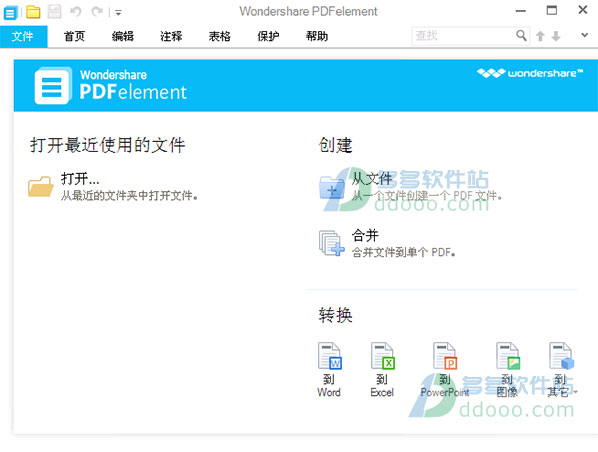Maximize the PDFelement window

pos(551,10)
